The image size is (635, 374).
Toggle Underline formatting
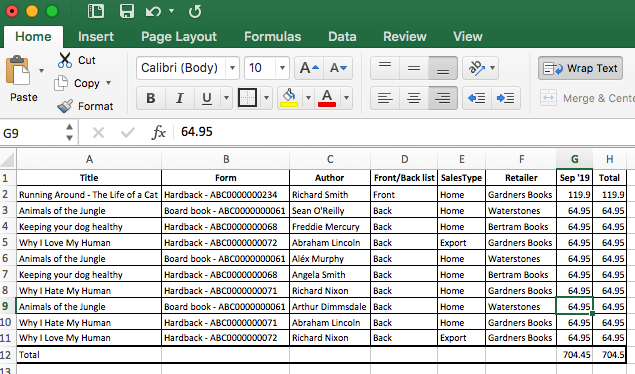click(x=207, y=98)
